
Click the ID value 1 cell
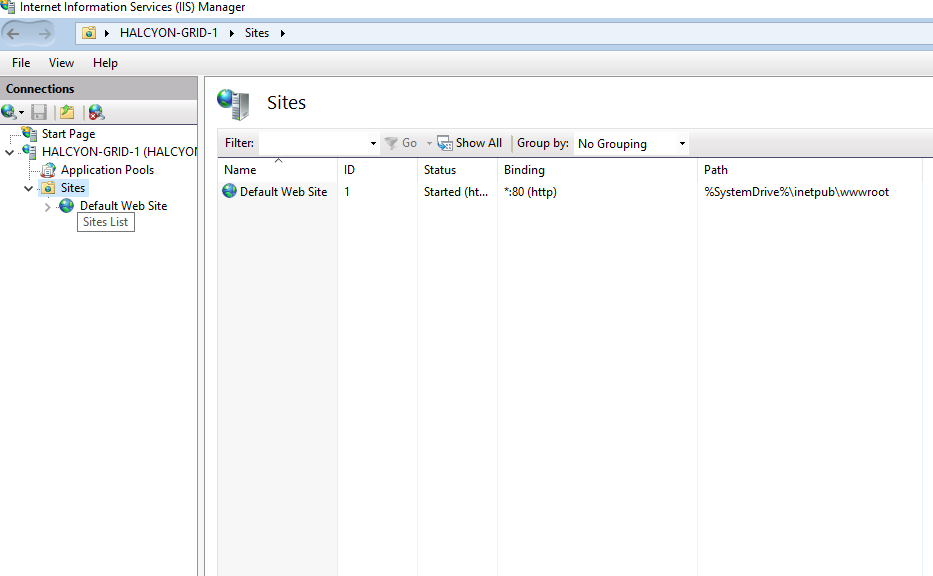(x=347, y=192)
